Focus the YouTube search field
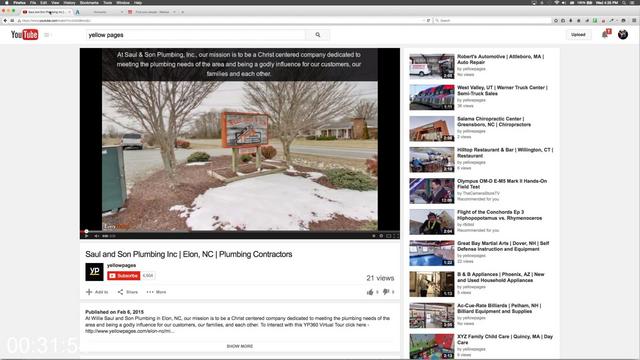This screenshot has height=360, width=640. pos(196,35)
